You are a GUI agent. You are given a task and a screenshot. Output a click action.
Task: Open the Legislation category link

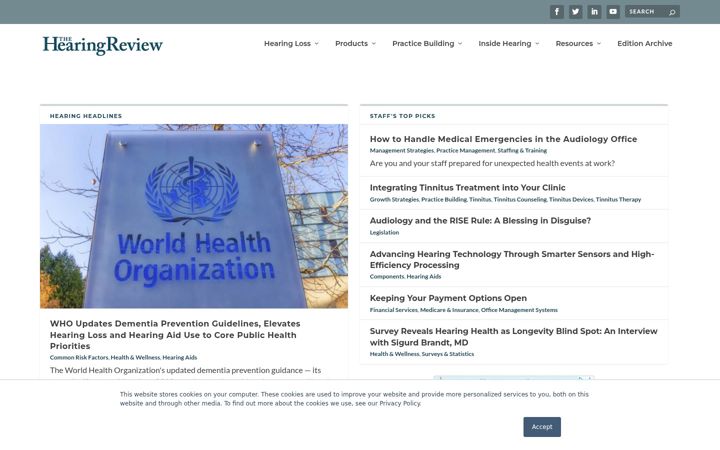click(x=384, y=232)
